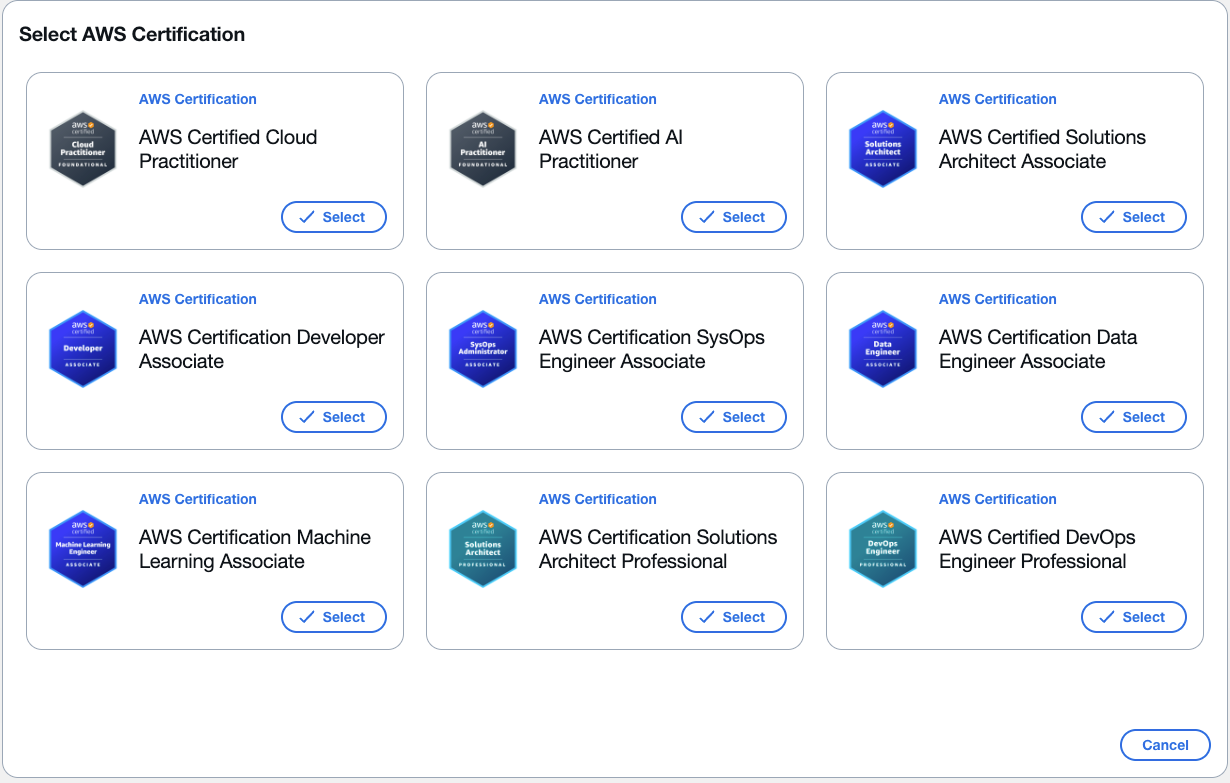
Task: Click the SysOps Administrator badge icon
Action: 483,349
